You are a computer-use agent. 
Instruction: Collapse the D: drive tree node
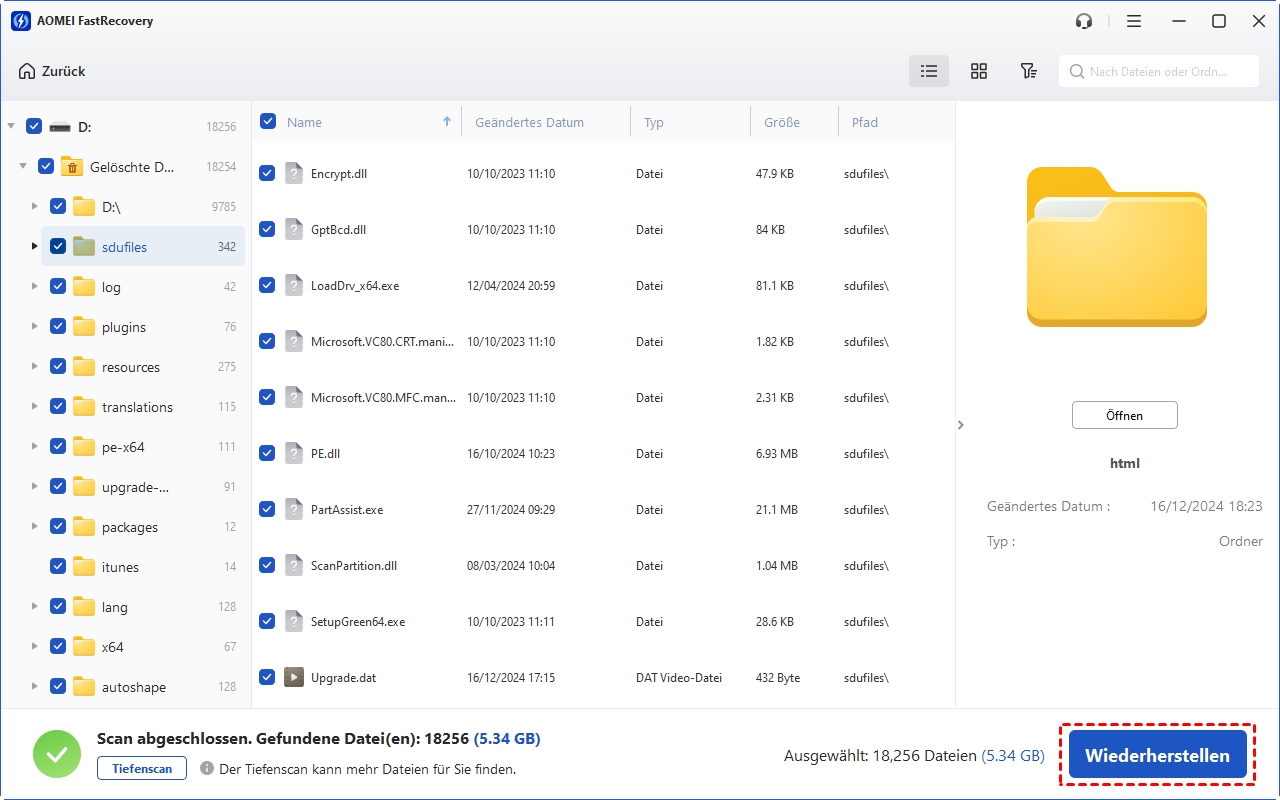[x=11, y=127]
